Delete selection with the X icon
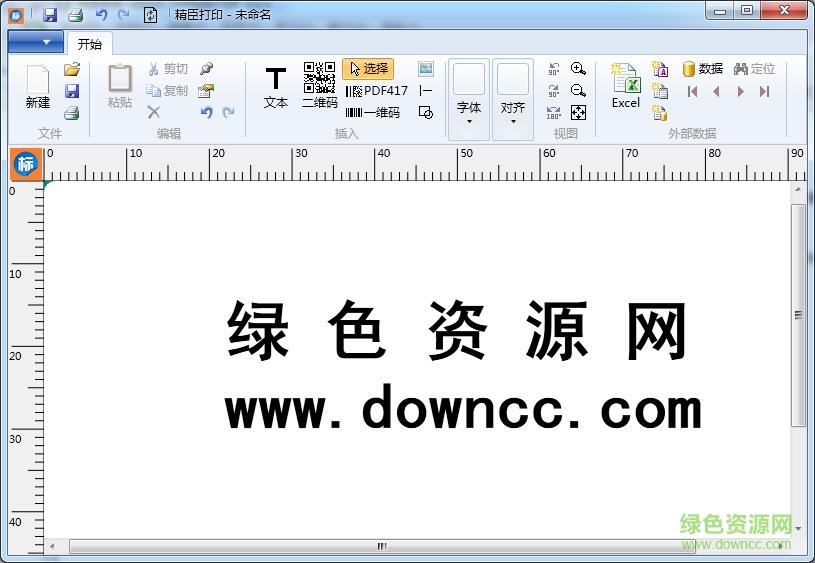The image size is (815, 563). click(x=153, y=112)
